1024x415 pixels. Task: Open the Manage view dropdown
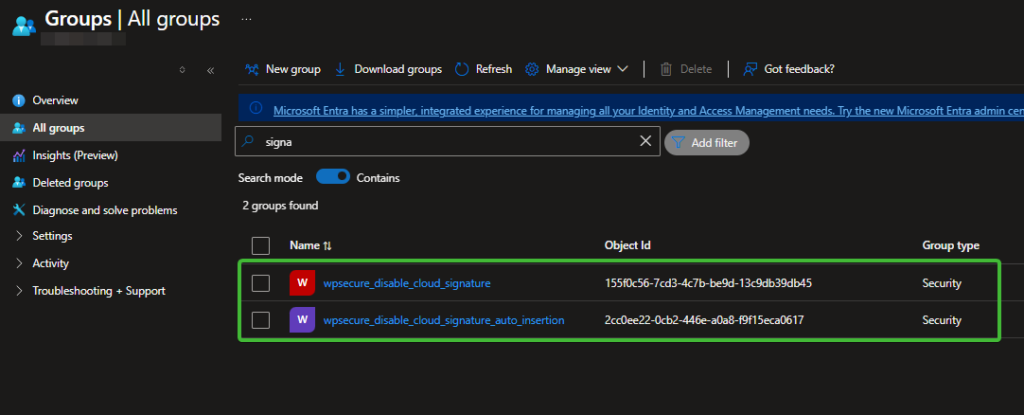tap(576, 69)
